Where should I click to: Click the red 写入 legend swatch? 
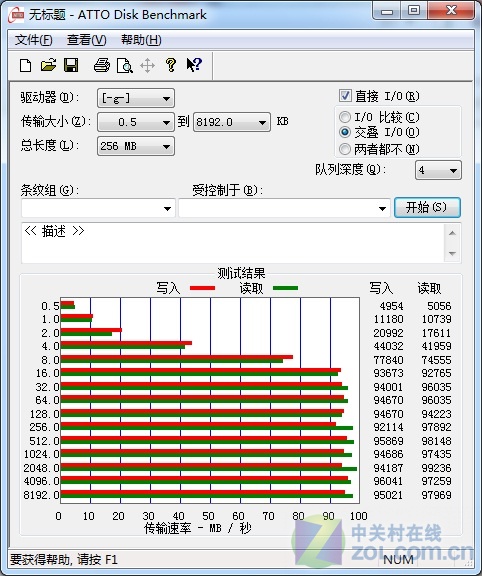[202, 288]
